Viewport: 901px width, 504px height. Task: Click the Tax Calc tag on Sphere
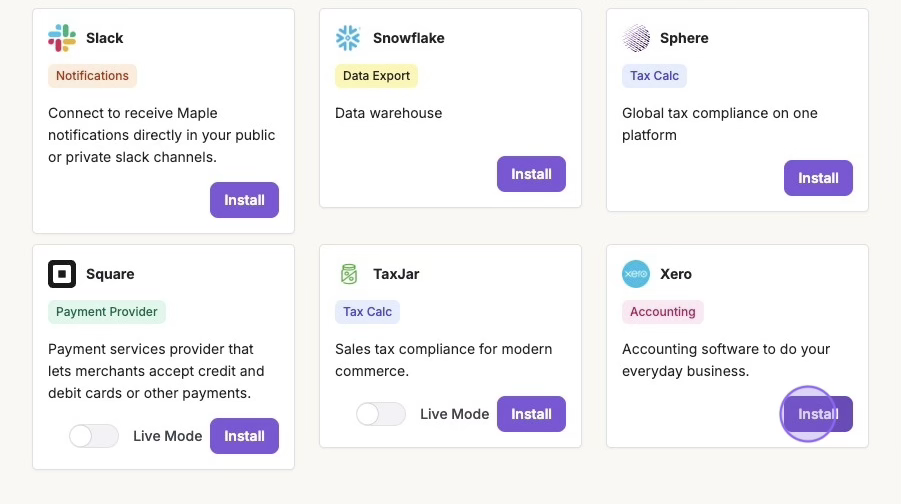(654, 76)
